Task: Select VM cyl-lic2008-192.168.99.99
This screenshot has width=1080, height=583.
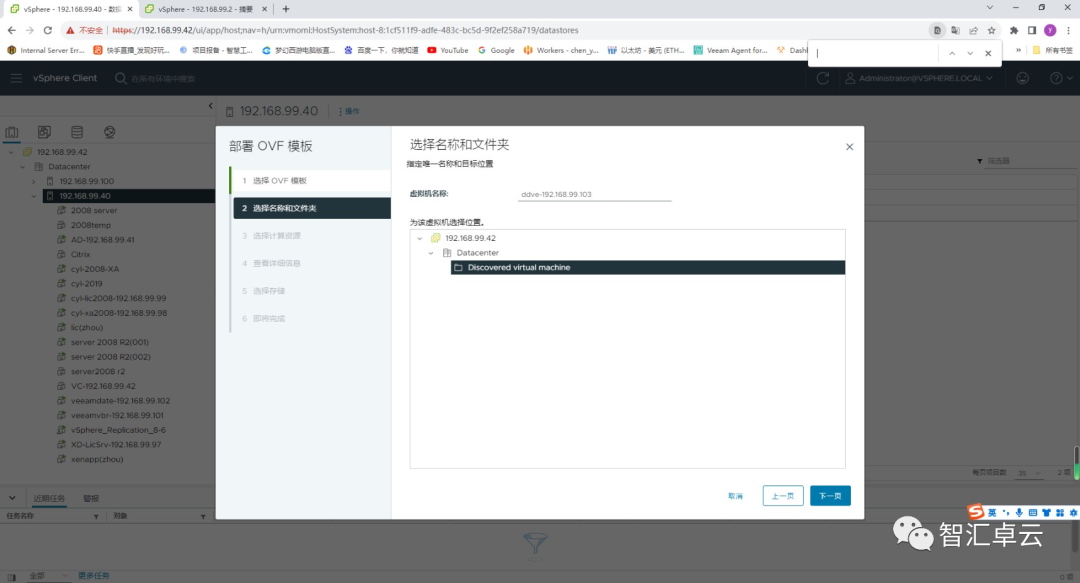Action: click(118, 298)
